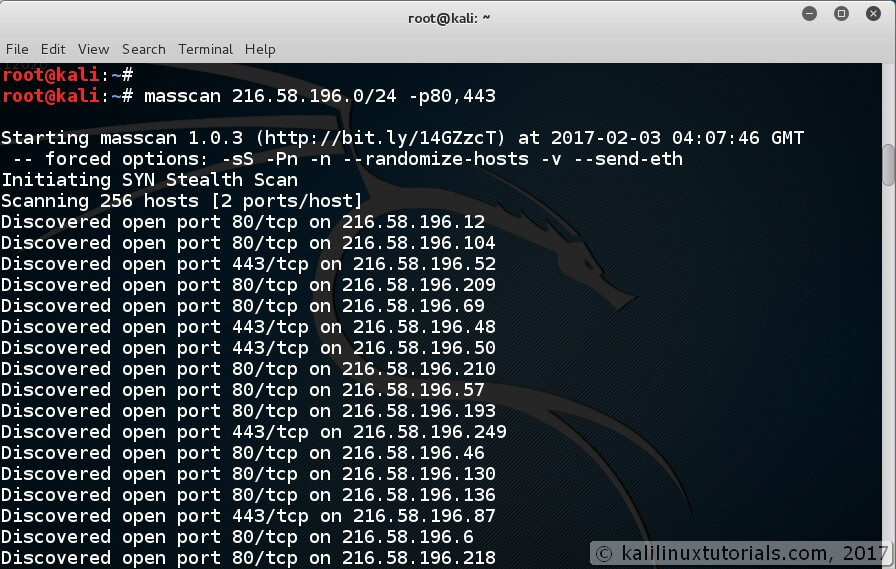Maximize the terminal window
Image resolution: width=896 pixels, height=569 pixels.
point(842,14)
